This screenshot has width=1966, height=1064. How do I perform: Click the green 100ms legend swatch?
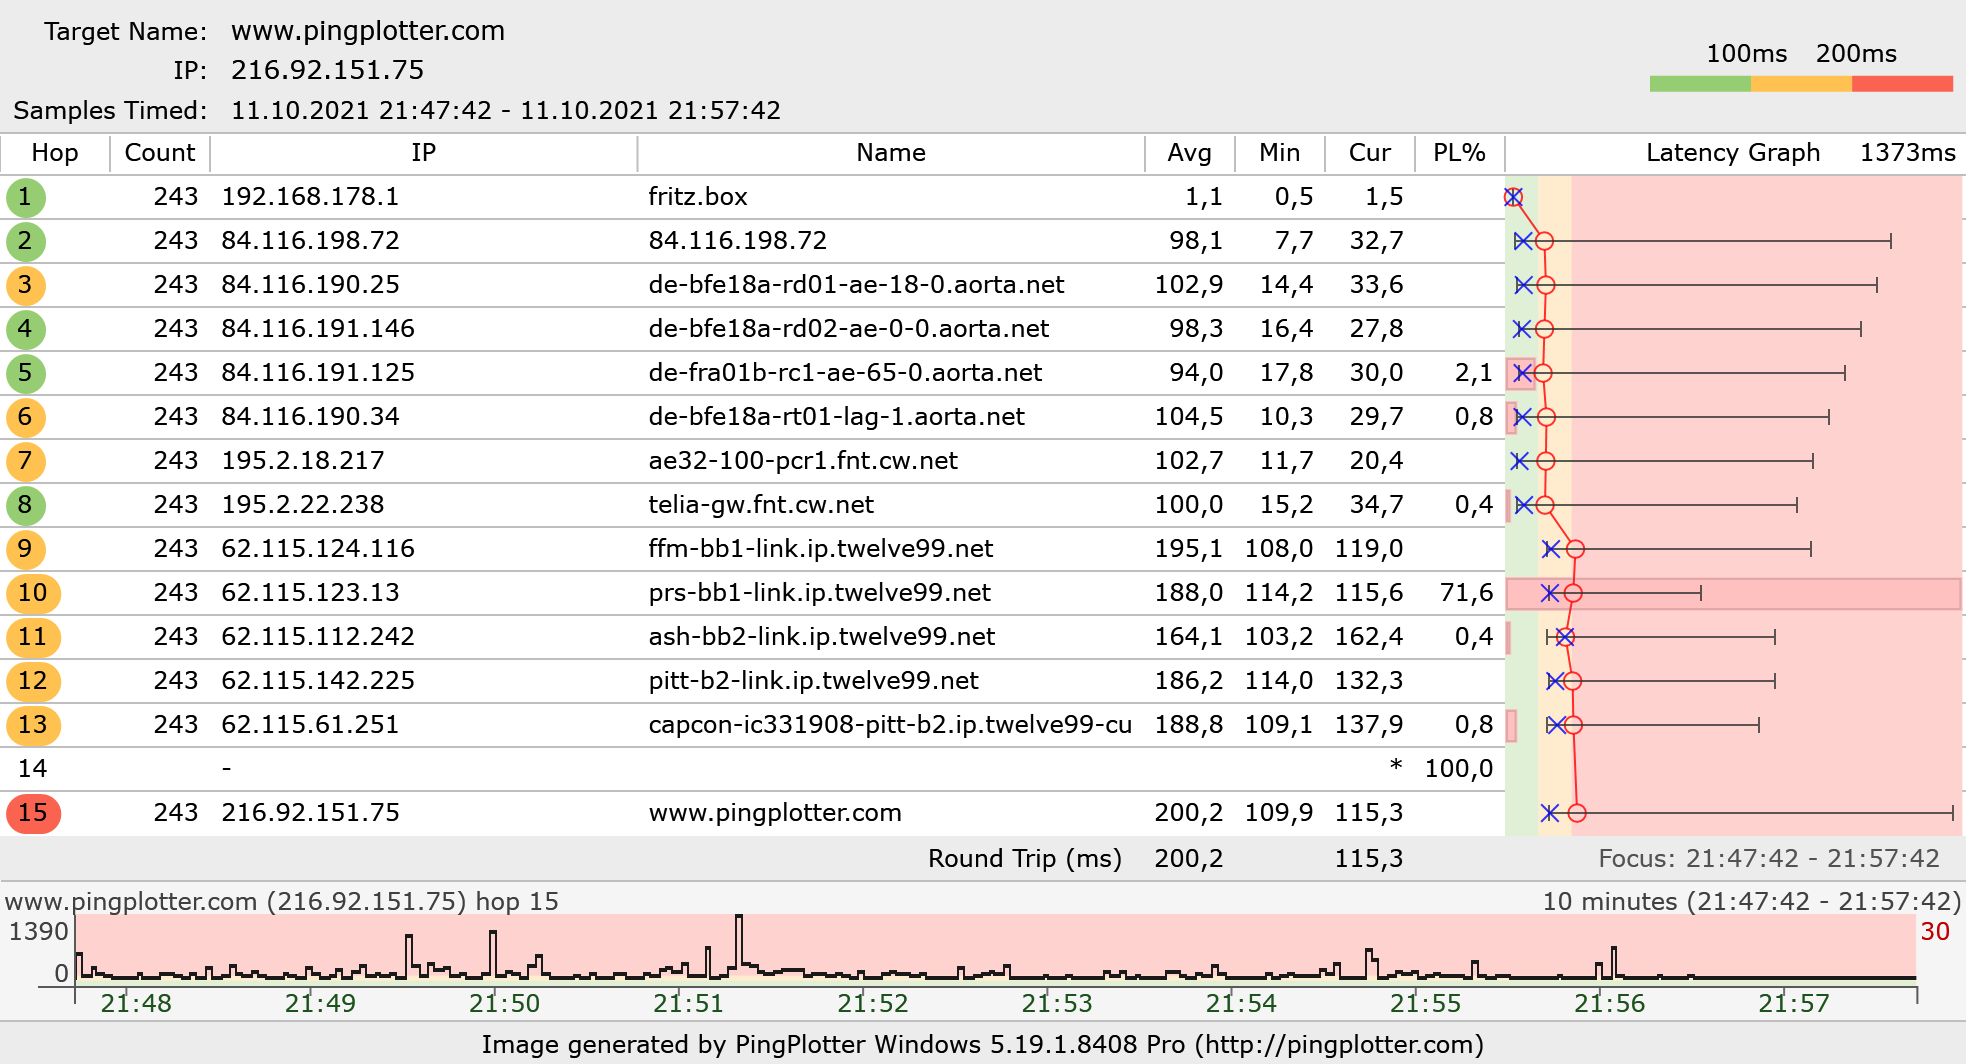pos(1700,84)
